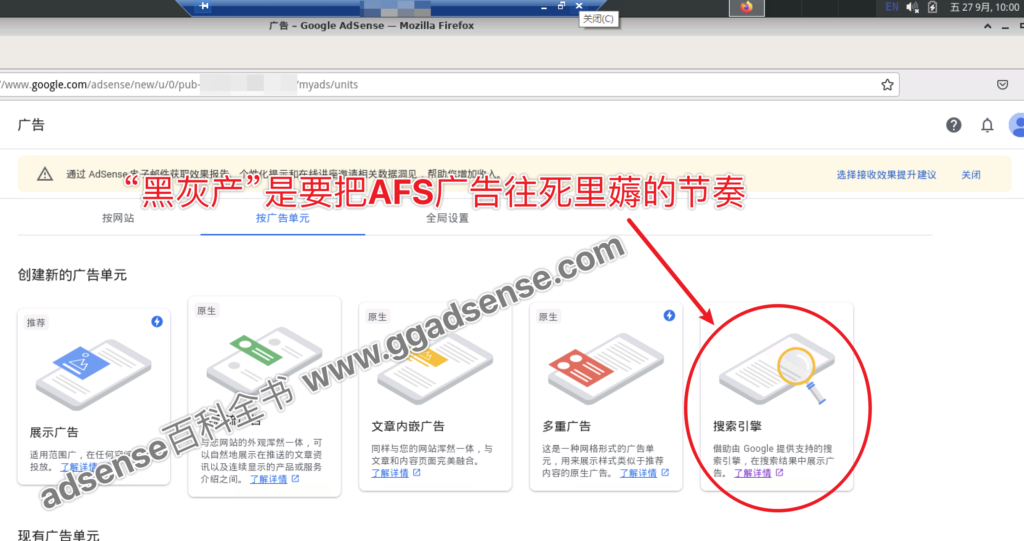Open the account avatar at top right

coord(1017,125)
